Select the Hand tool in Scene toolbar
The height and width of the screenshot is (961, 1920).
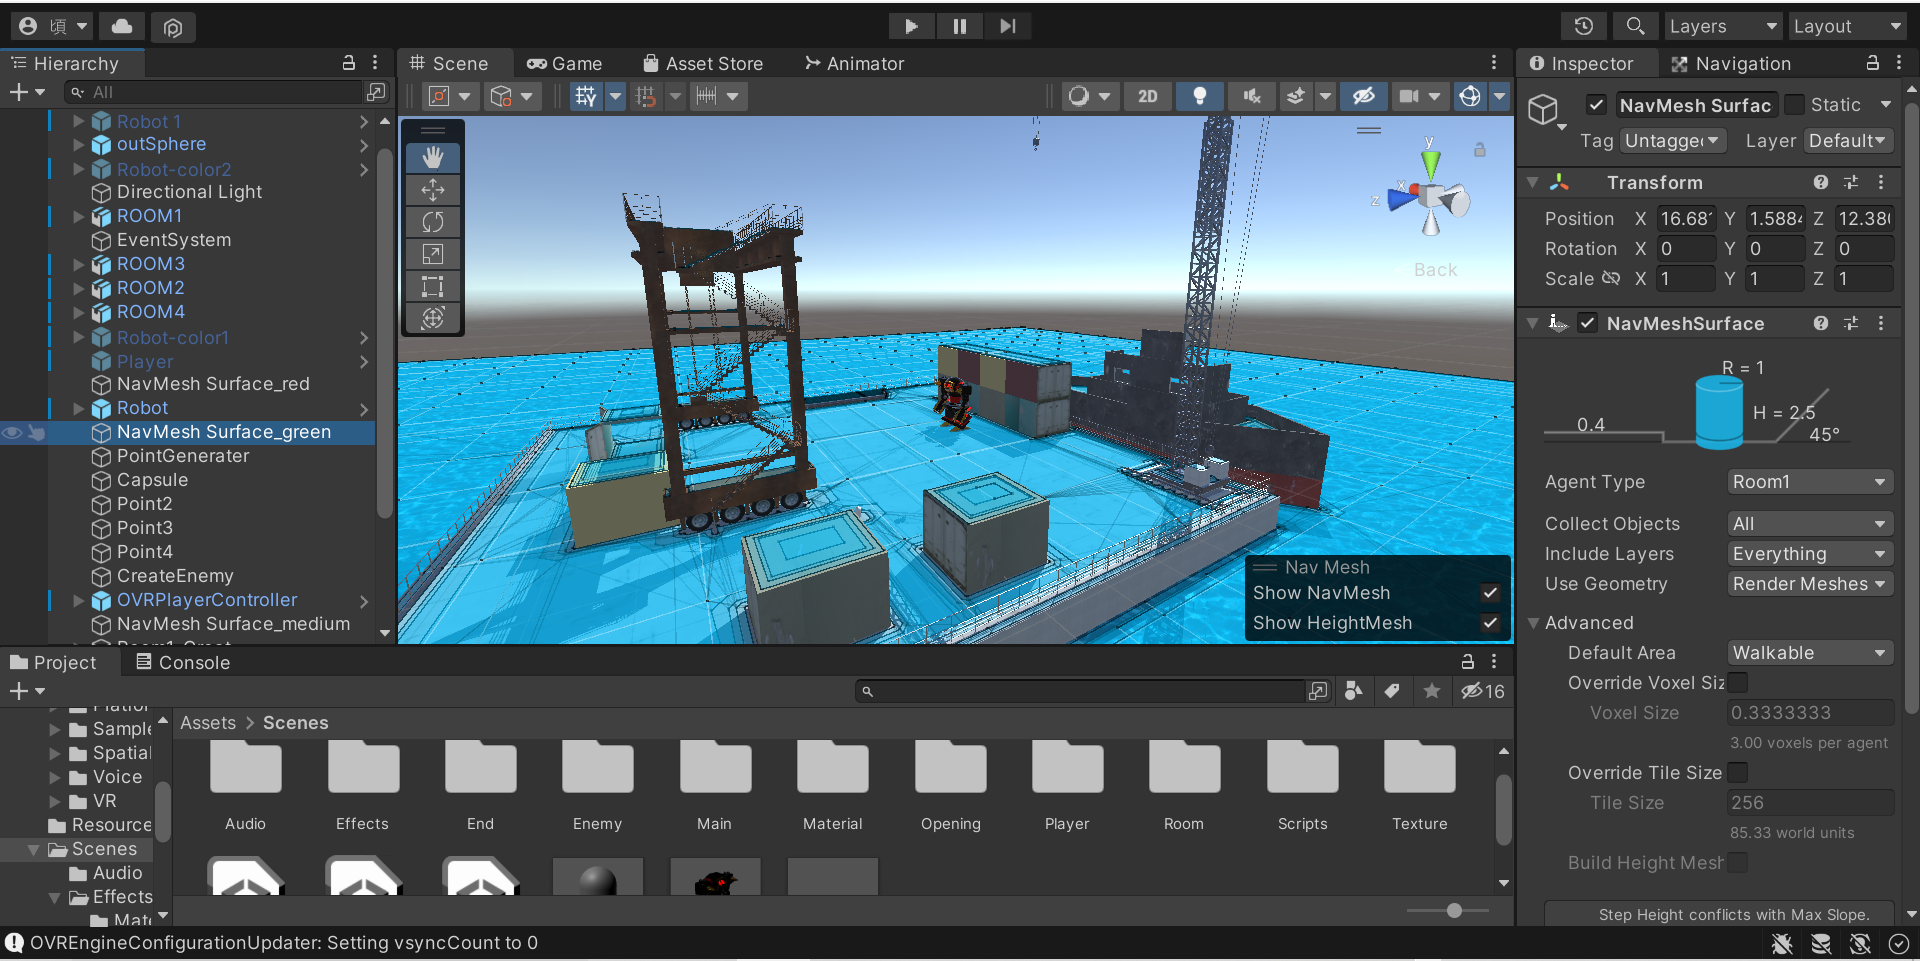(432, 158)
